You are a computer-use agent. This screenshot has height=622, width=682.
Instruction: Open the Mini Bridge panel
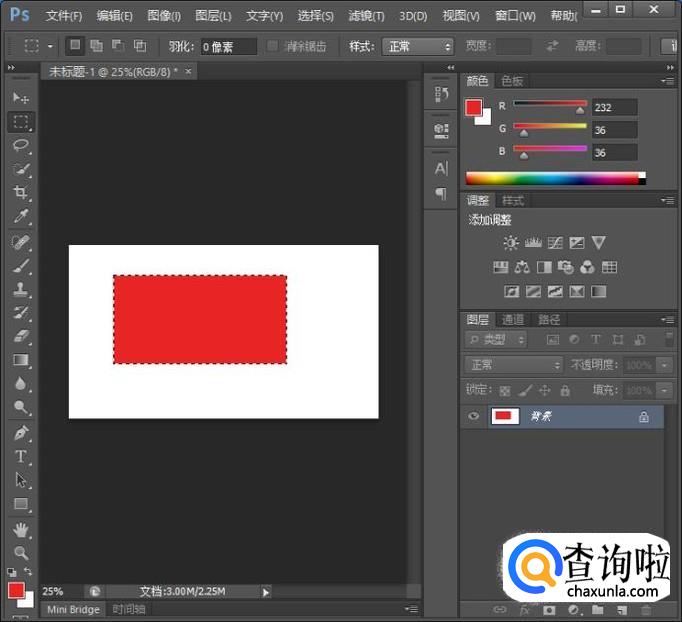(73, 609)
